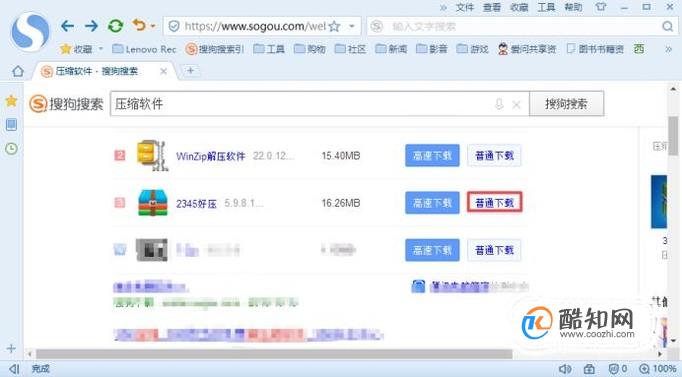Clear search text with X icon
682x377 pixels.
coord(516,104)
